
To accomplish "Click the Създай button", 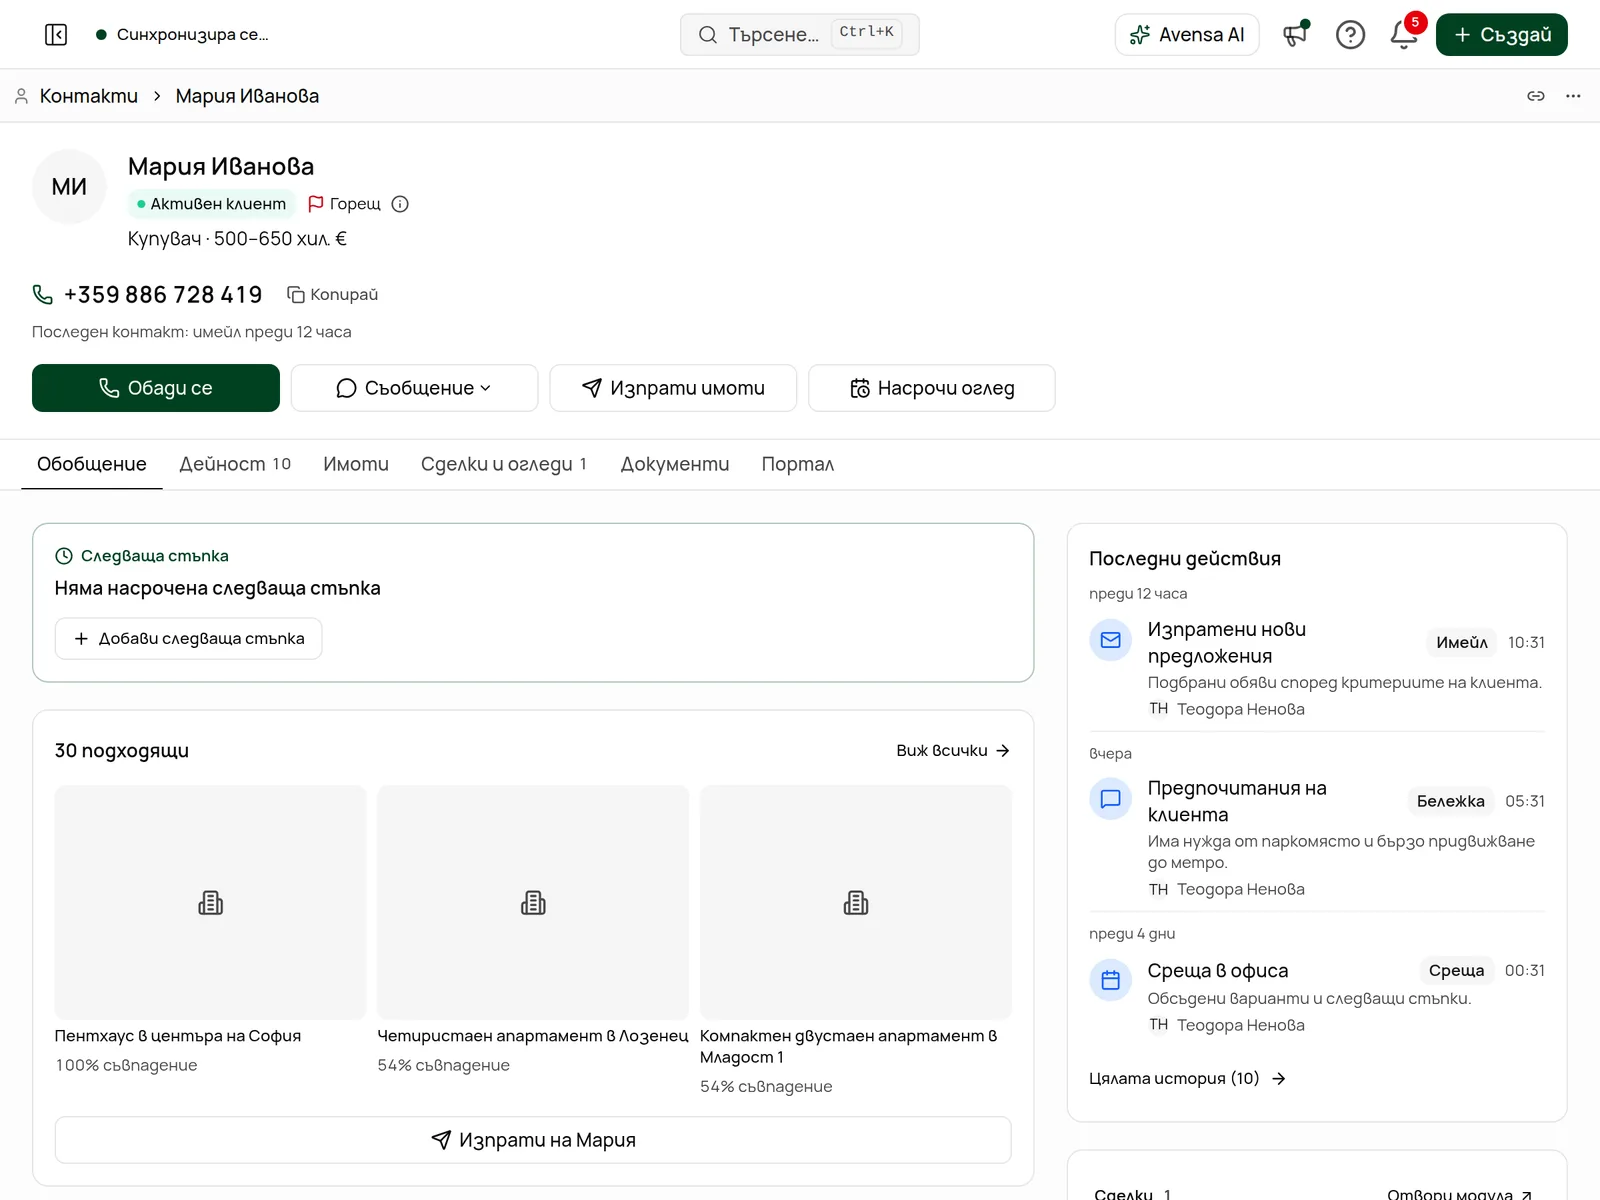I will click(x=1502, y=35).
